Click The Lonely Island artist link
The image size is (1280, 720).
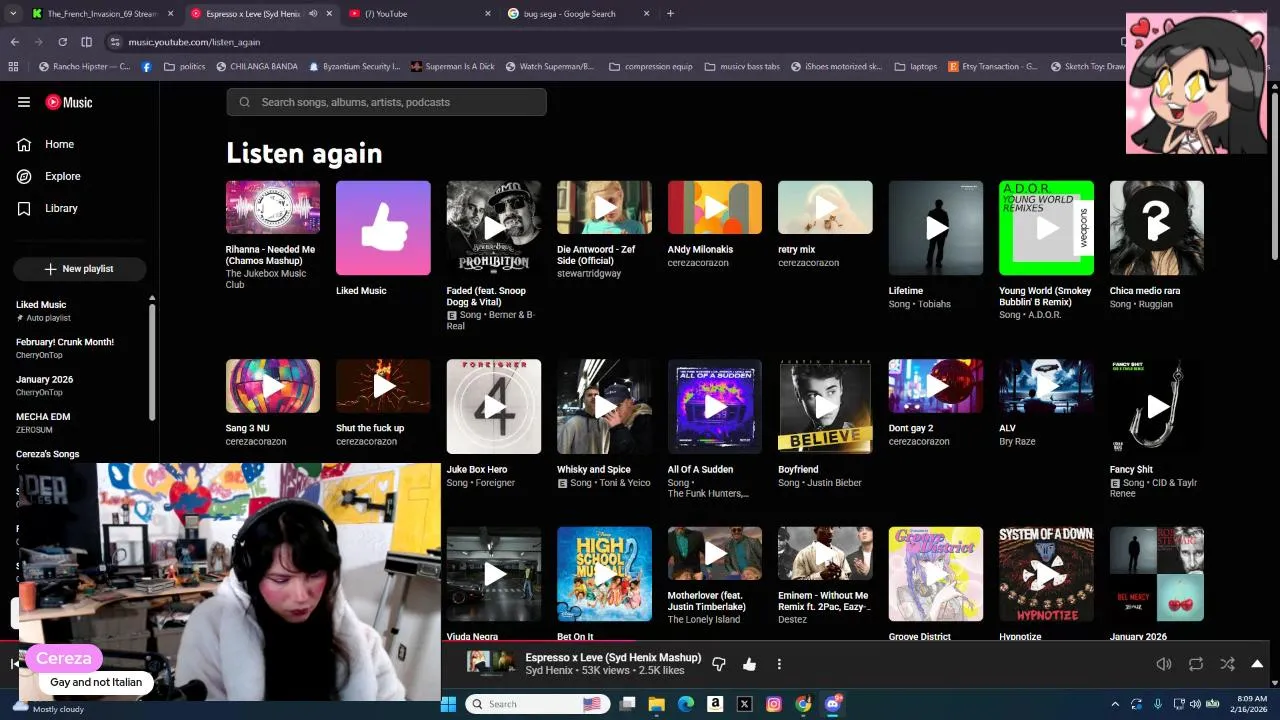coord(704,620)
